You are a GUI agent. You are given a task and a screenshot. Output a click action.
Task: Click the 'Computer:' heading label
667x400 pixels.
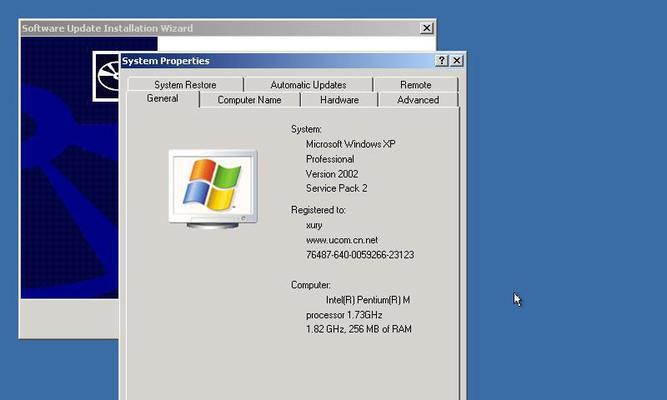point(311,285)
